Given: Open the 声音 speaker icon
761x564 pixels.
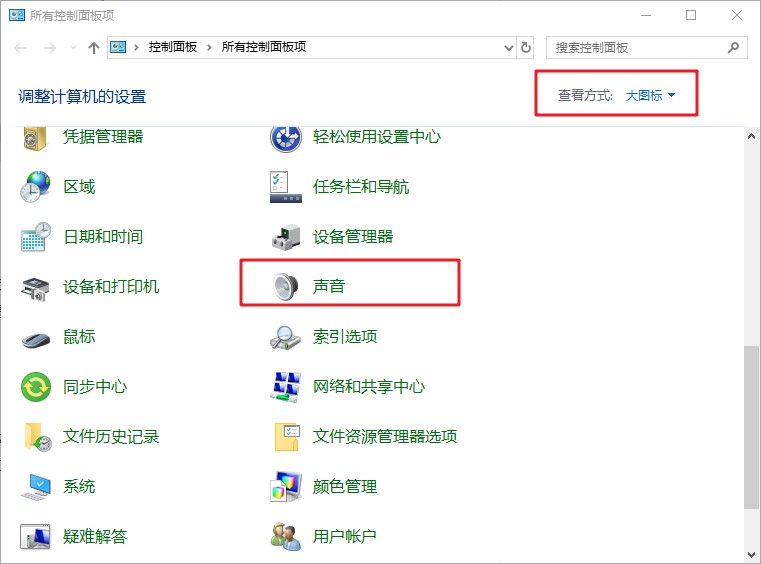Looking at the screenshot, I should 285,286.
